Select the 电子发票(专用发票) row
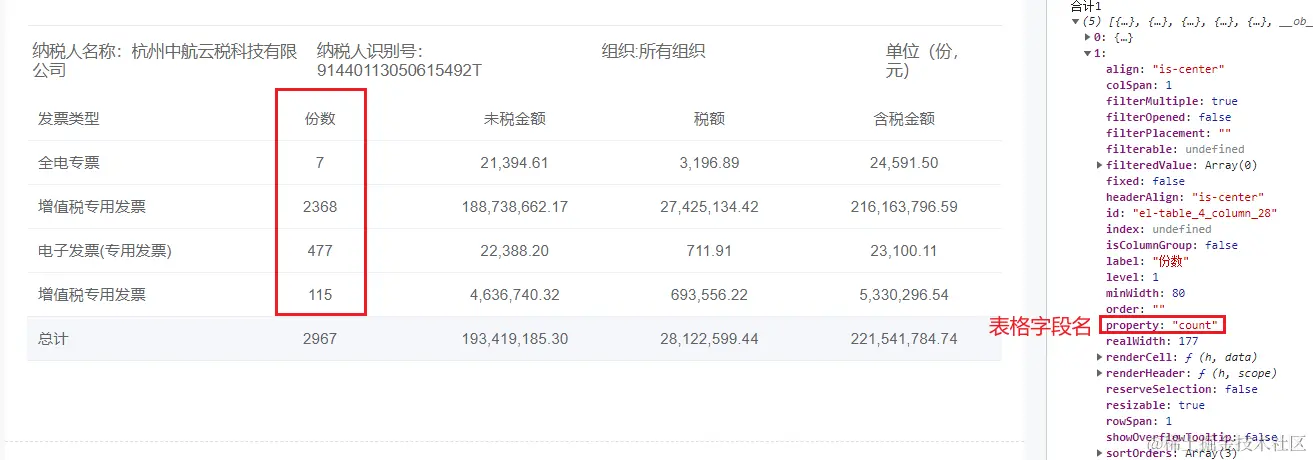Screen dimensions: 1313x460 (x=514, y=251)
